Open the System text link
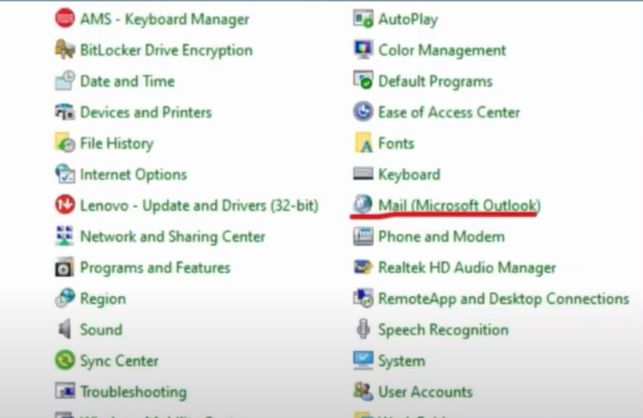Screen dimensions: 643x418 point(401,361)
